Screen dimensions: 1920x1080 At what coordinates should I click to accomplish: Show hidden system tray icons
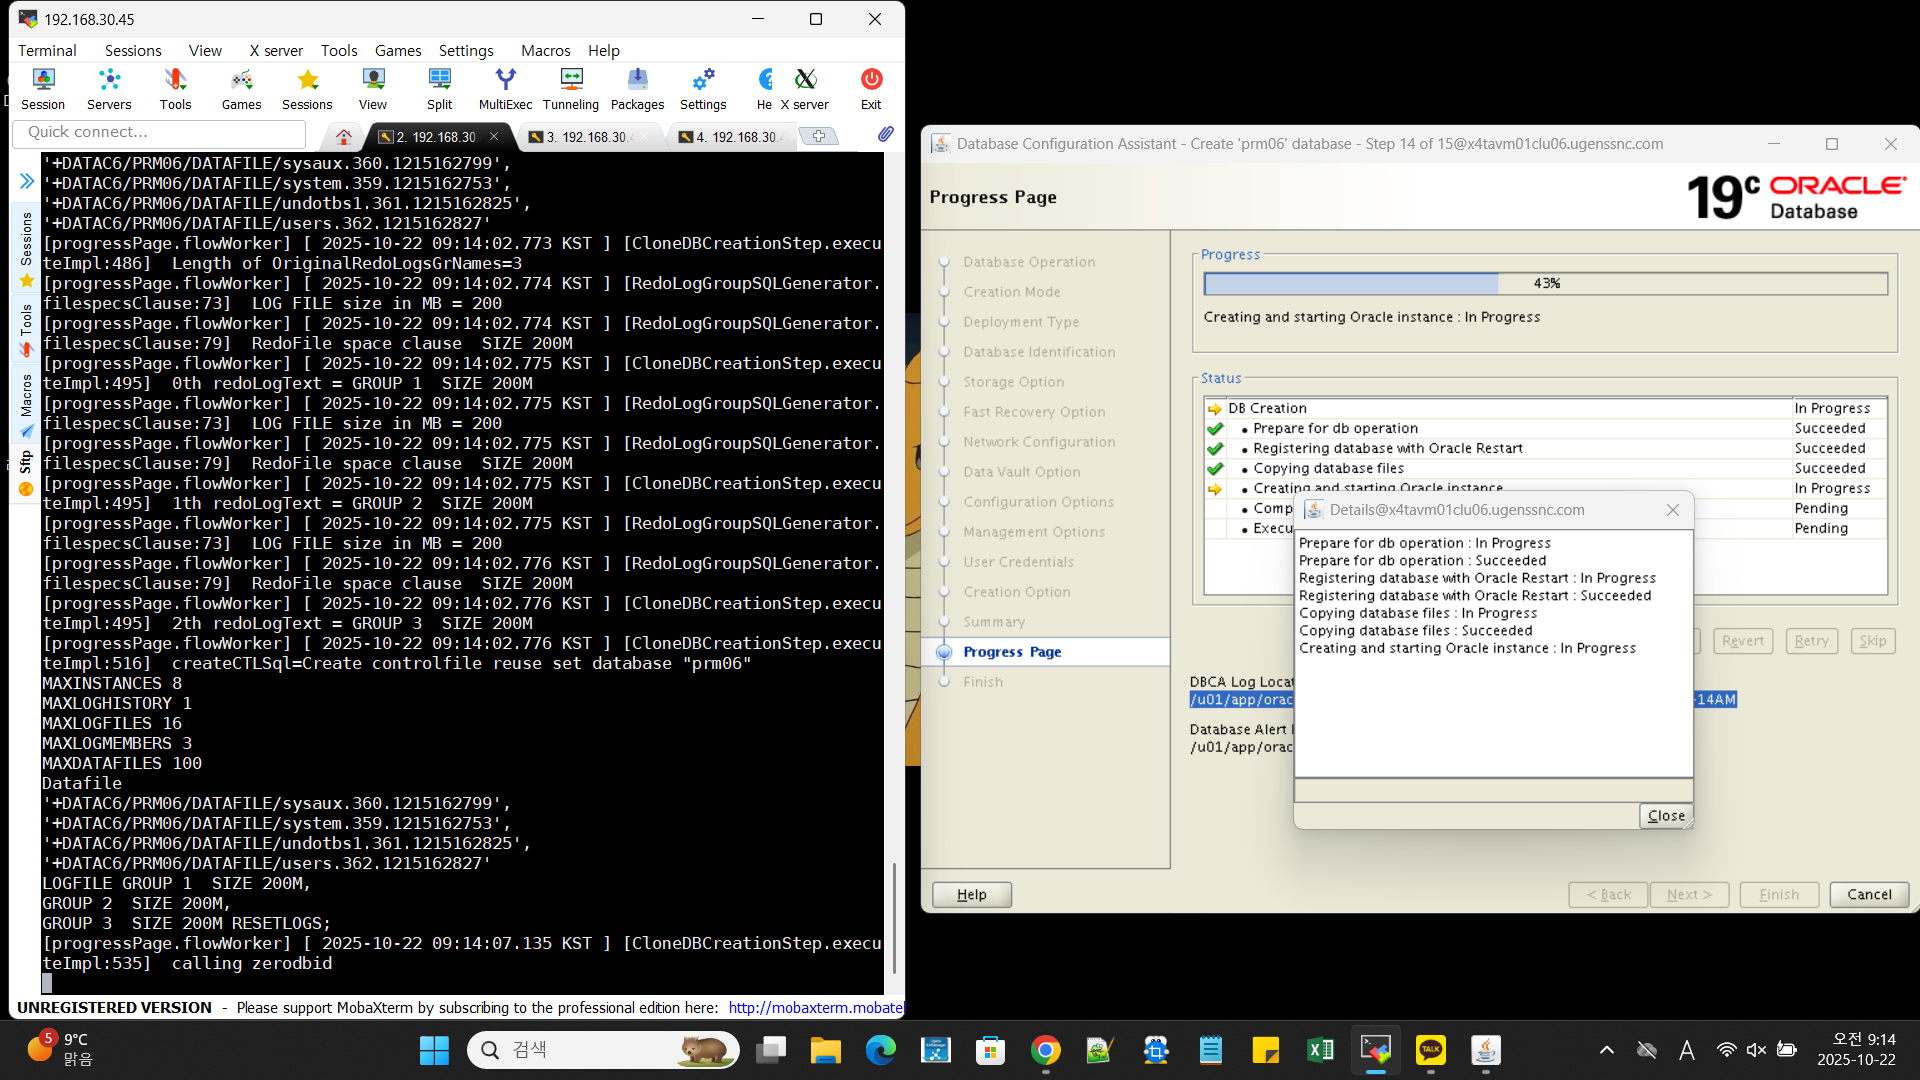pos(1606,1050)
